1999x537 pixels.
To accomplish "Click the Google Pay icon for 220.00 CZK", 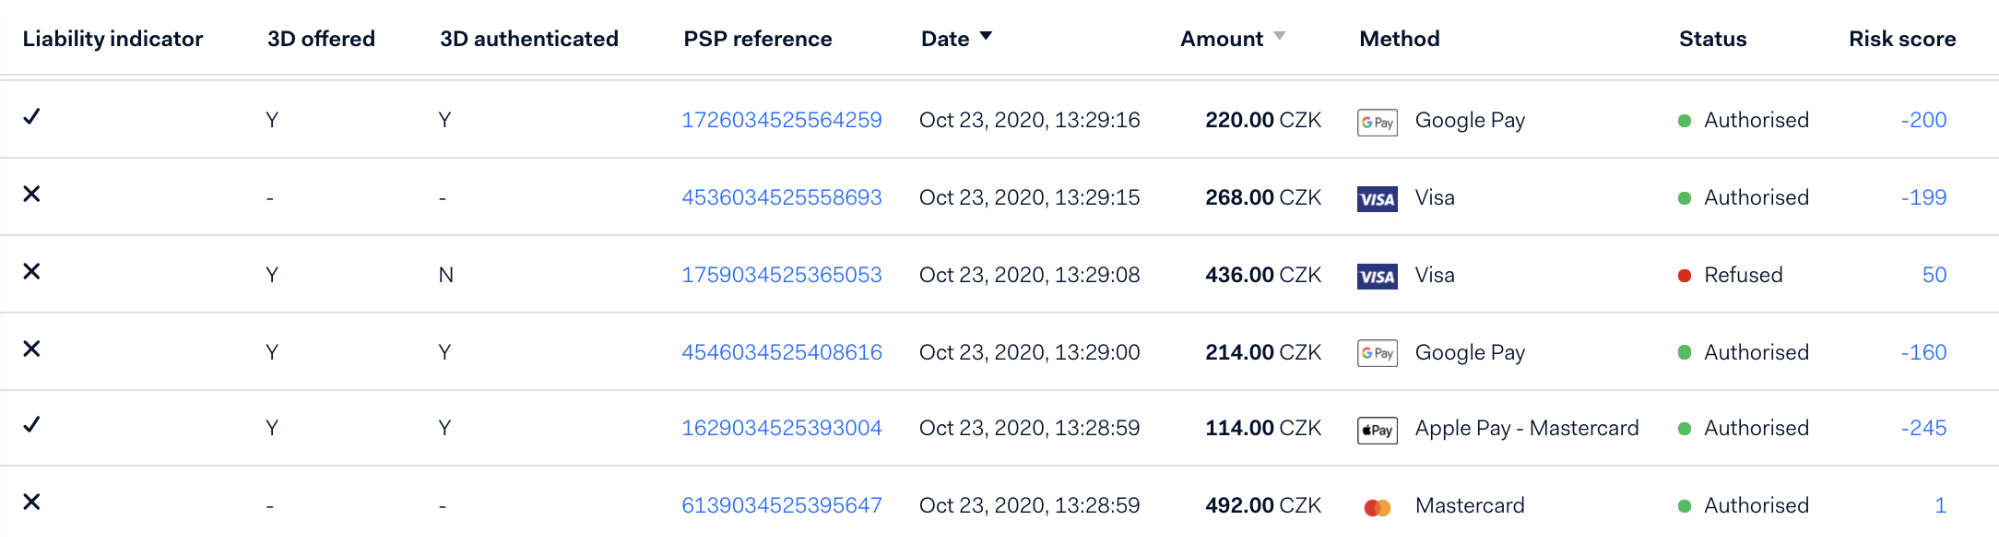I will tap(1377, 122).
